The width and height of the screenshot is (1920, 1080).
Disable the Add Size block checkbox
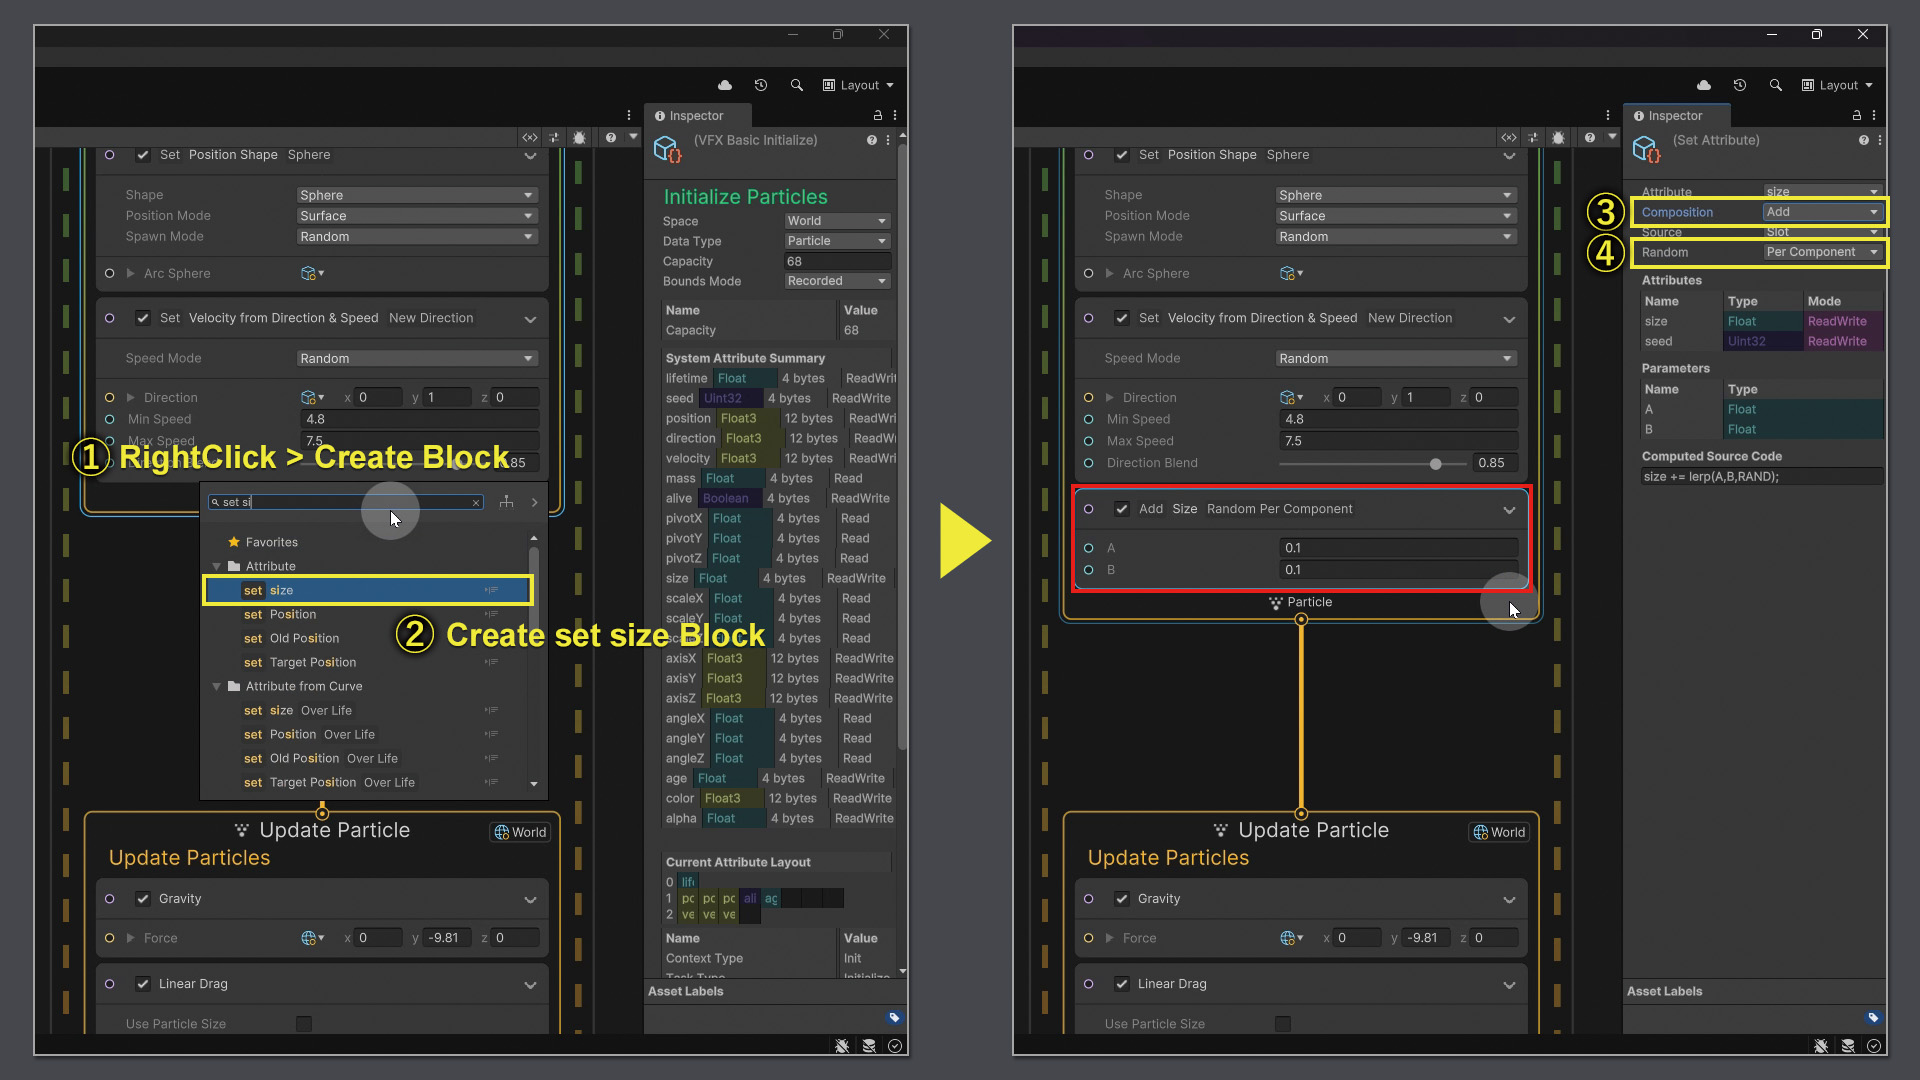(1122, 509)
